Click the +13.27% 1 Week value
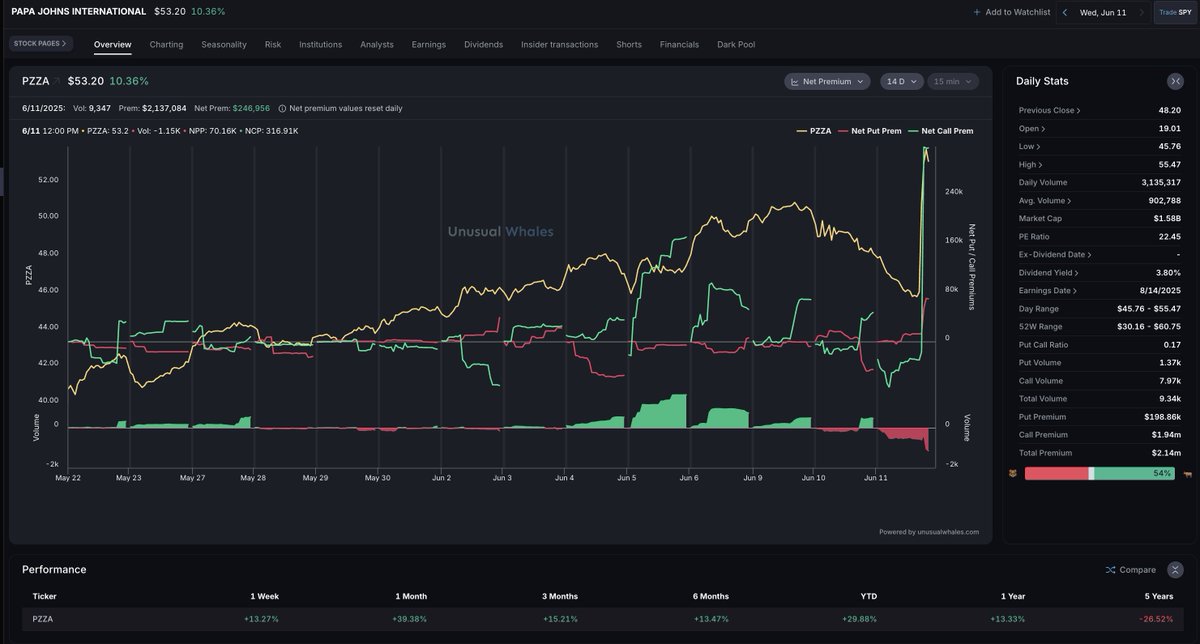Screen dimensions: 1200x644 pyautogui.click(x=262, y=619)
